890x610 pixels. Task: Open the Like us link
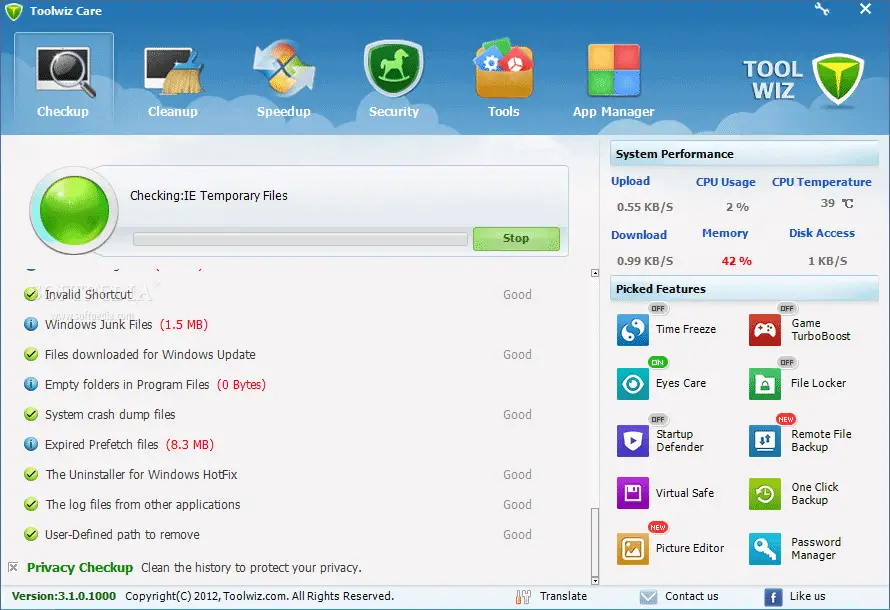807,596
